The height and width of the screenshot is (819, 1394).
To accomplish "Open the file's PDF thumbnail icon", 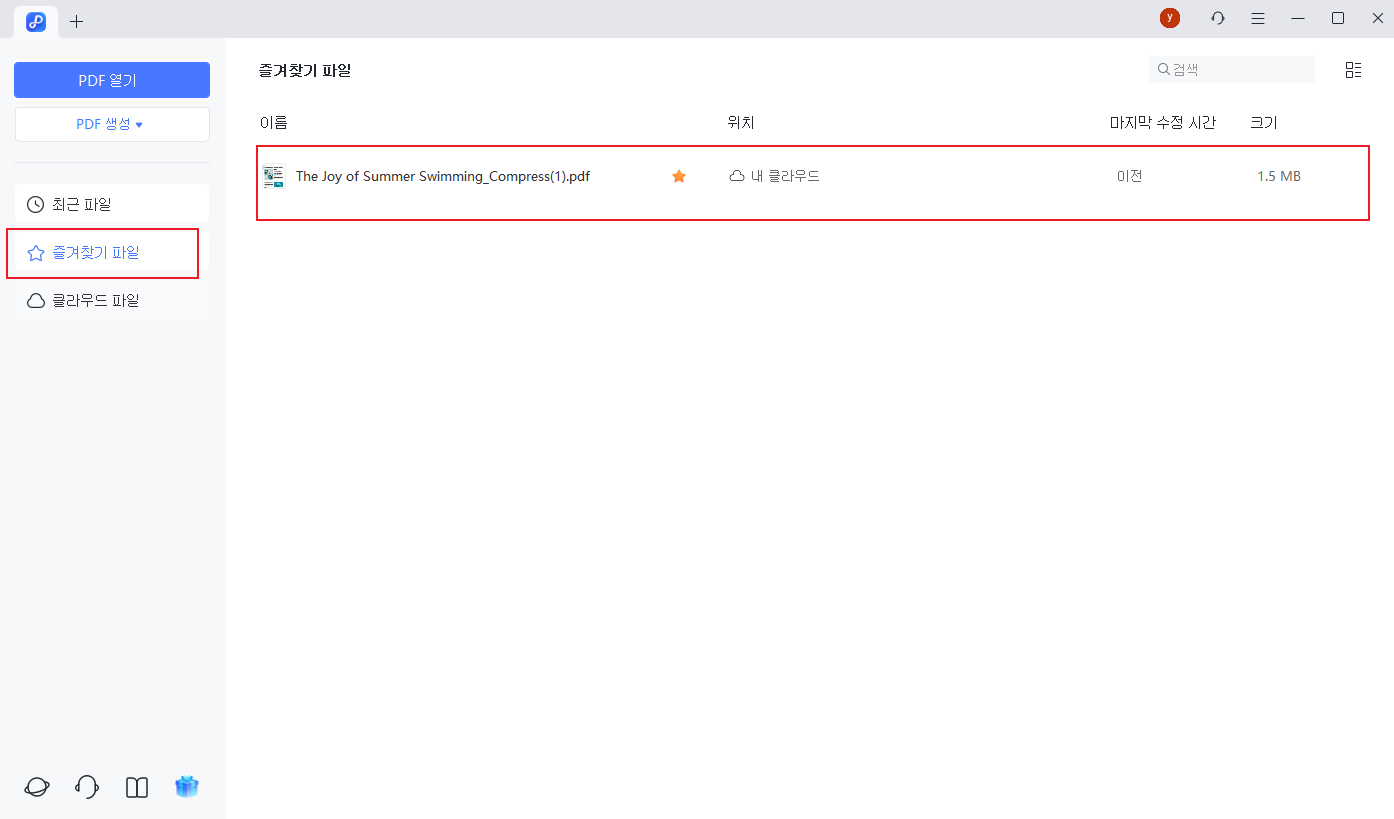I will tap(272, 176).
